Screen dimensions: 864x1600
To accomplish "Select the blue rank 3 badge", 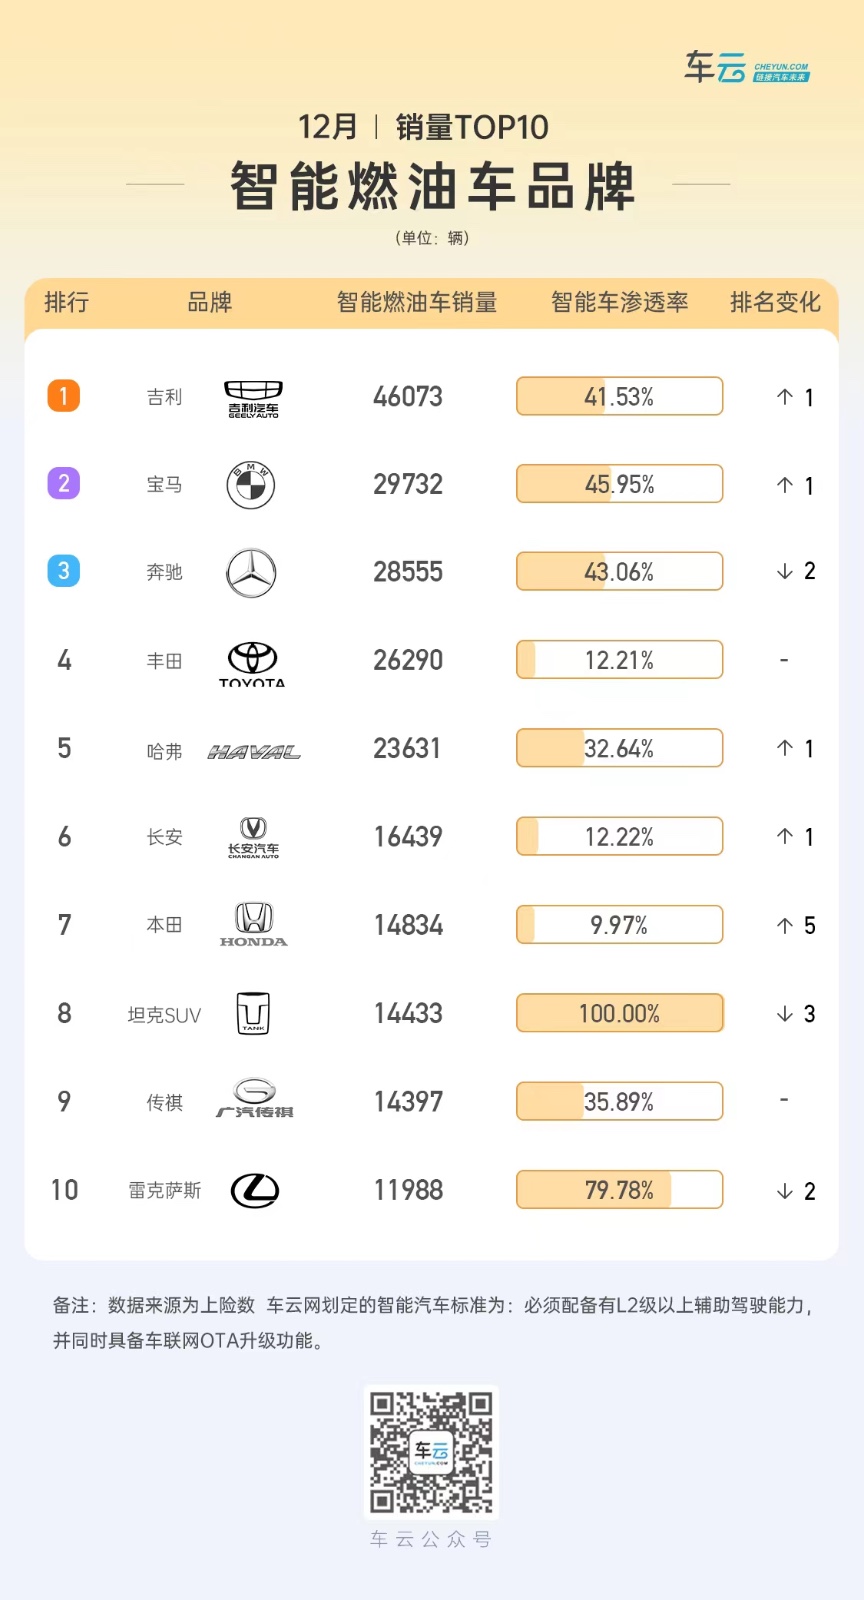I will 64,571.
